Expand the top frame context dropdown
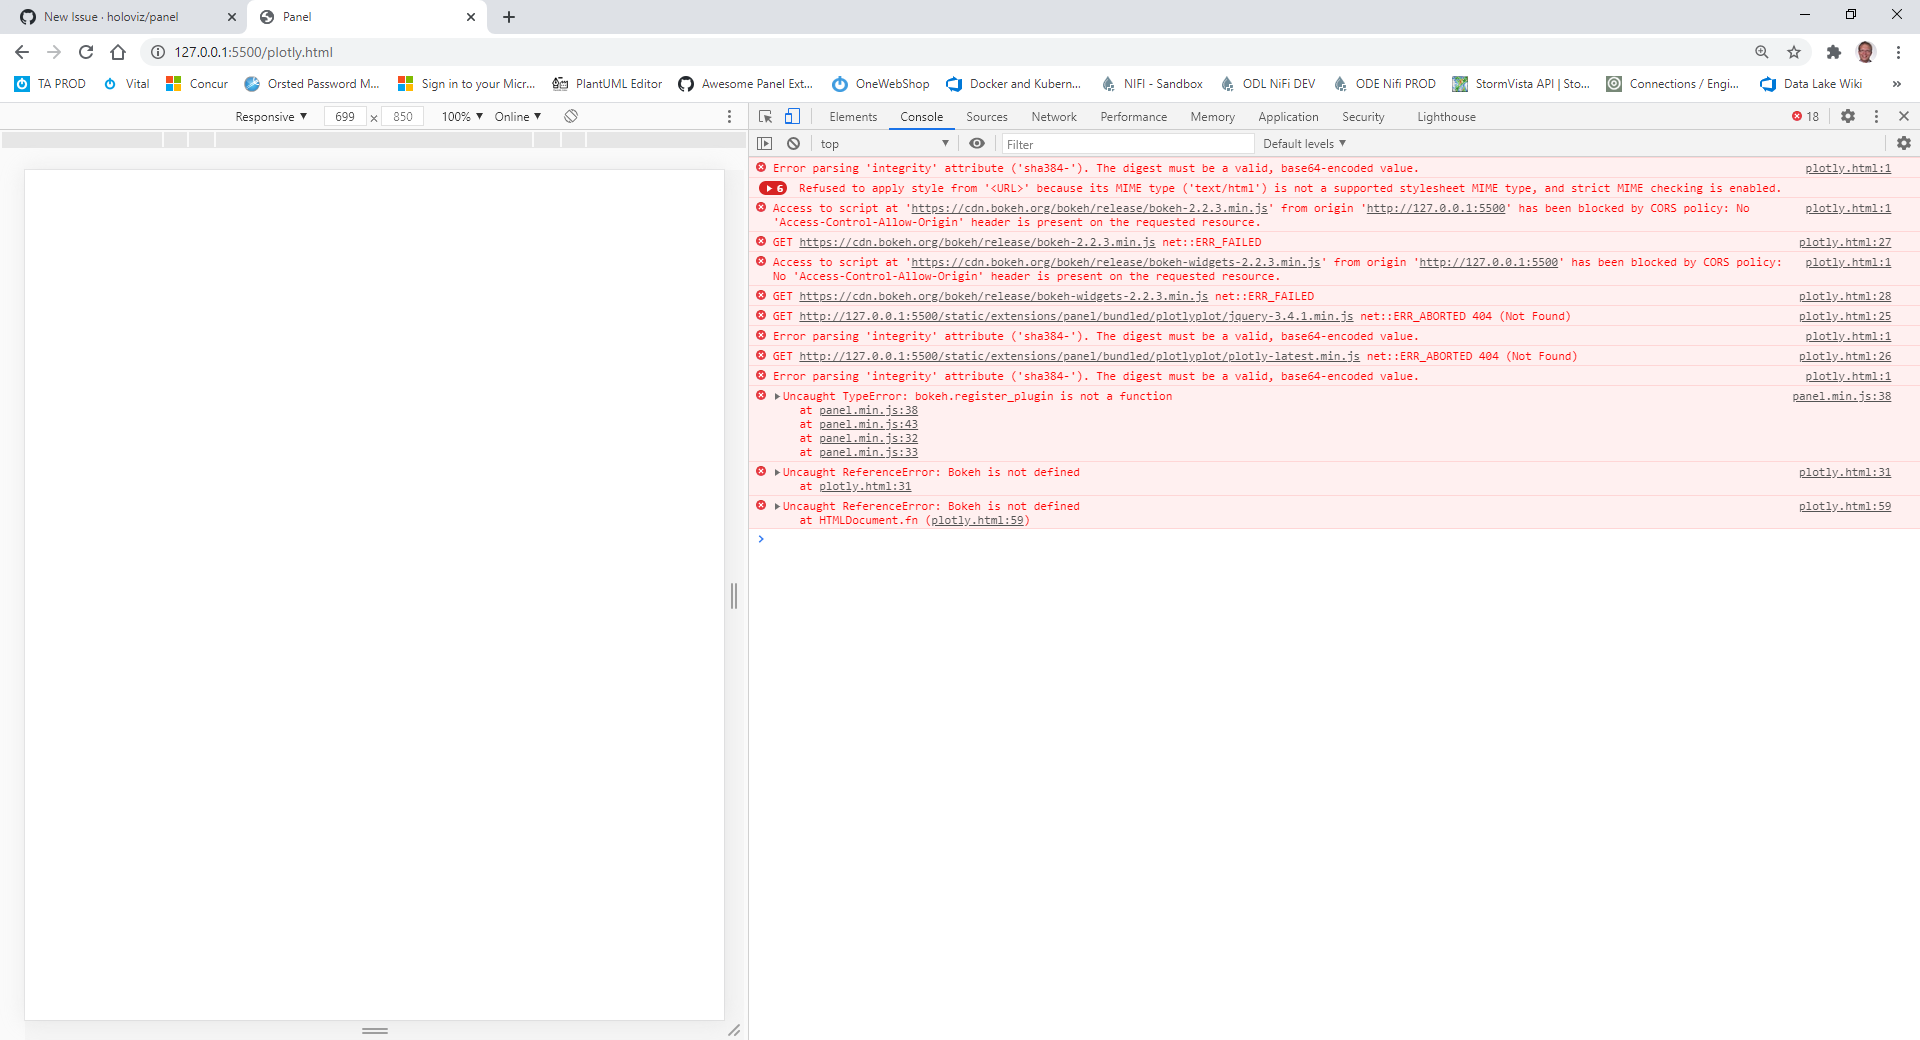1920x1040 pixels. coord(884,143)
